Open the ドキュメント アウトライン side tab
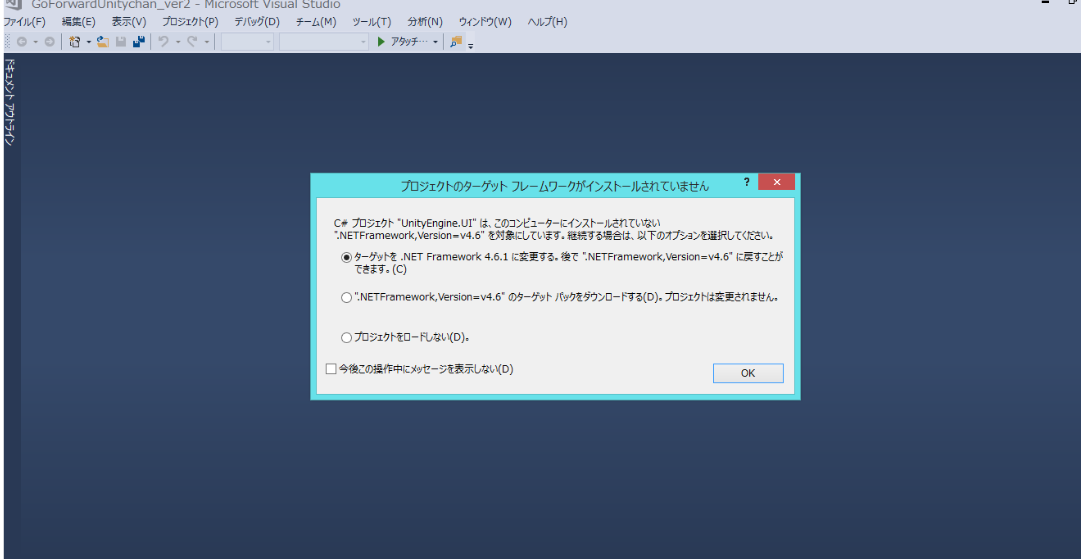 [x=10, y=102]
